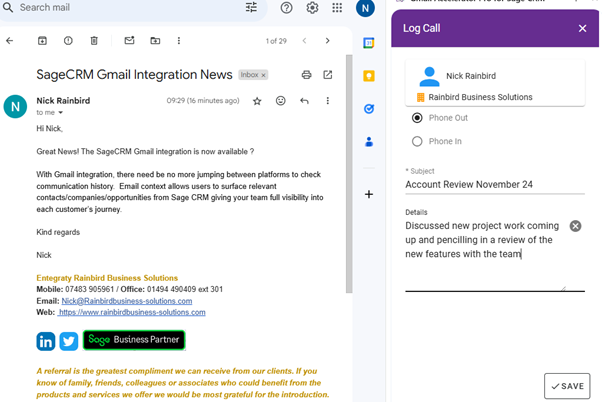Image resolution: width=602 pixels, height=402 pixels.
Task: Select the Phone Out radio button
Action: 417,118
